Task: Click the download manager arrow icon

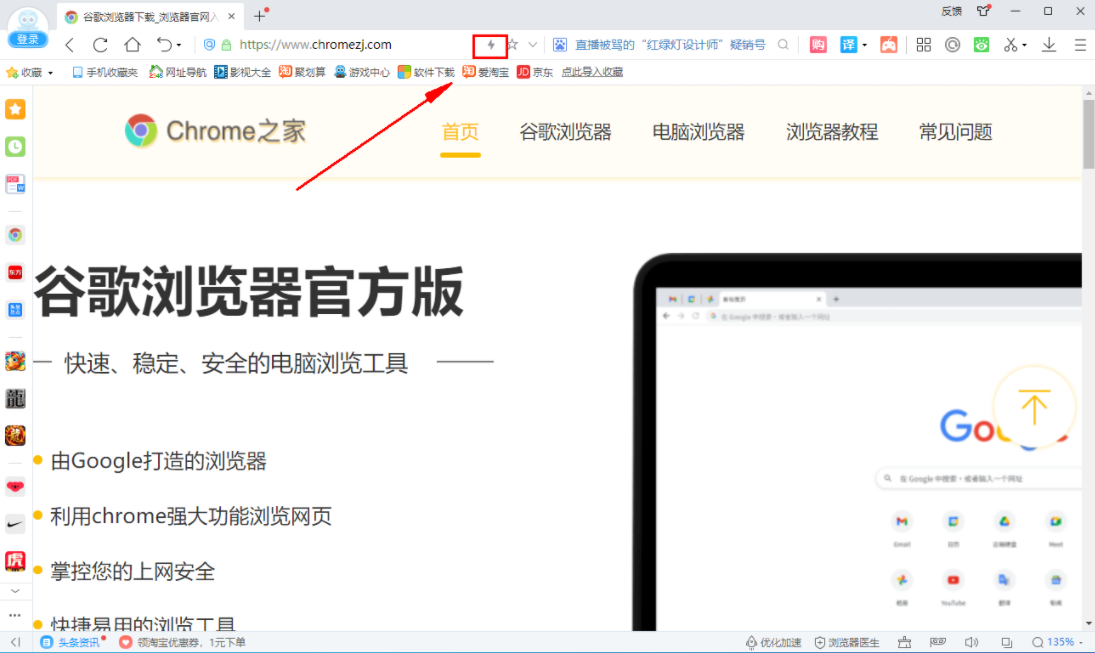Action: click(x=1047, y=45)
